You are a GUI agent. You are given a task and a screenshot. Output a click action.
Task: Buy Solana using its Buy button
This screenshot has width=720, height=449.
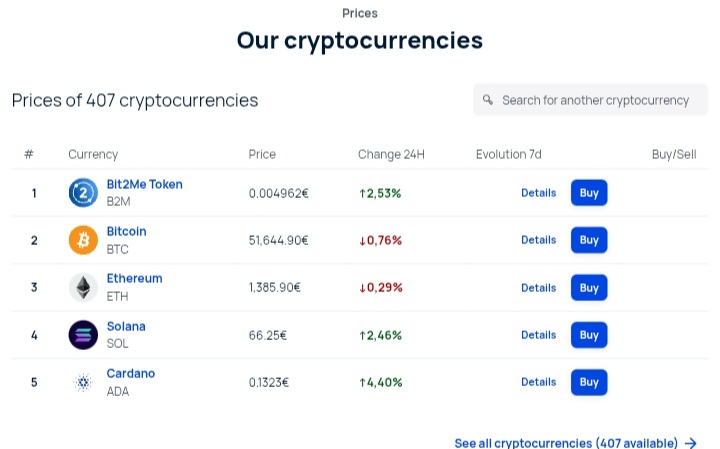(x=589, y=335)
